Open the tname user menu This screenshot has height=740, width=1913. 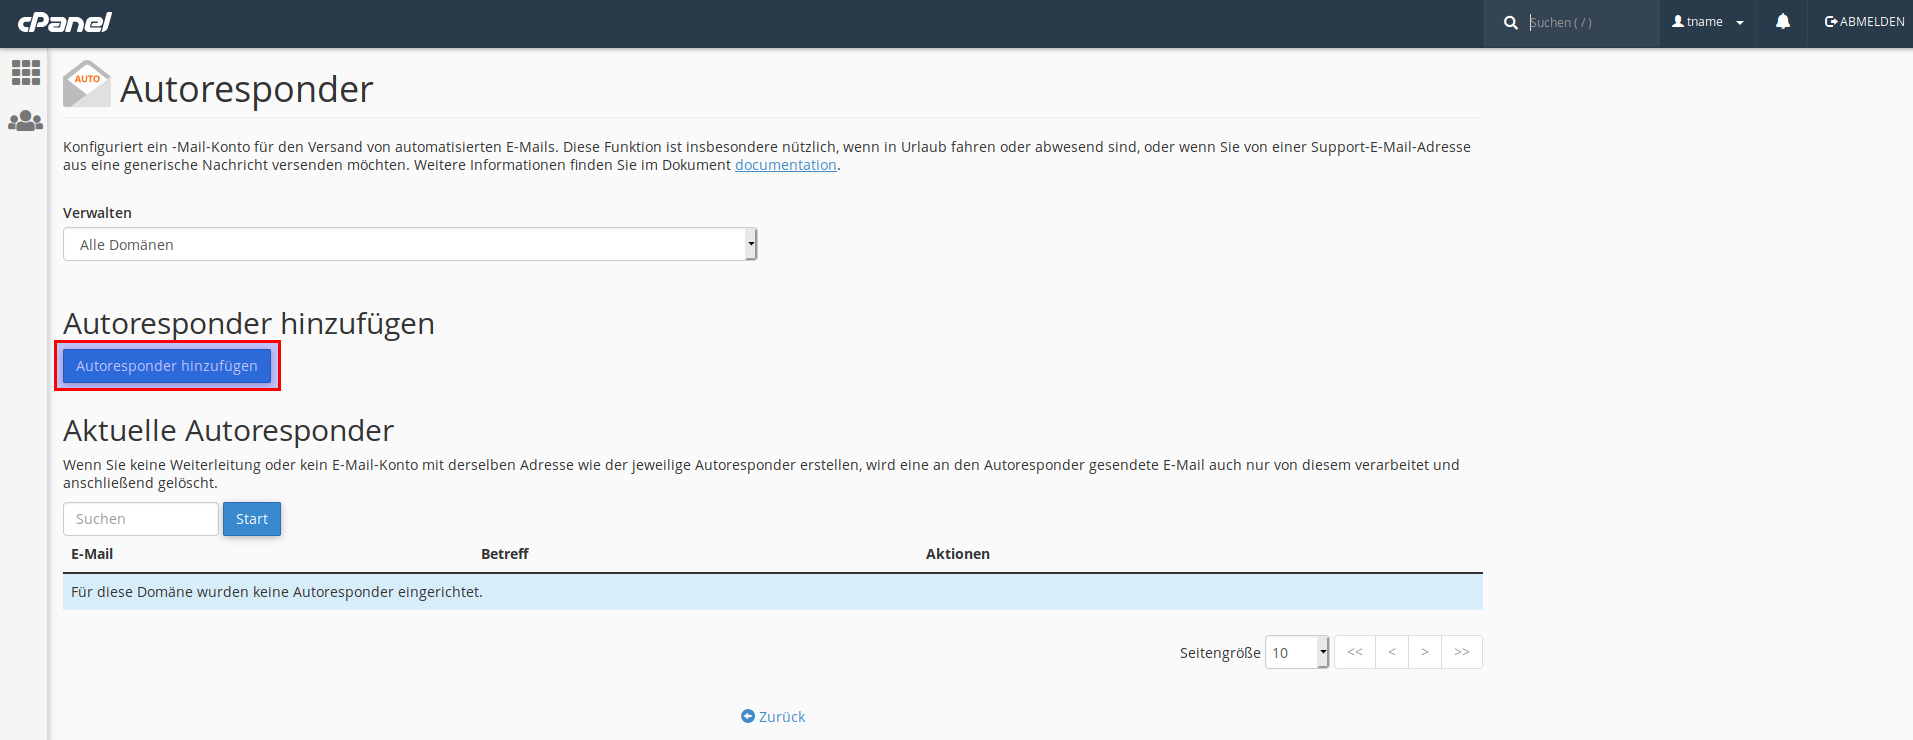[1707, 22]
